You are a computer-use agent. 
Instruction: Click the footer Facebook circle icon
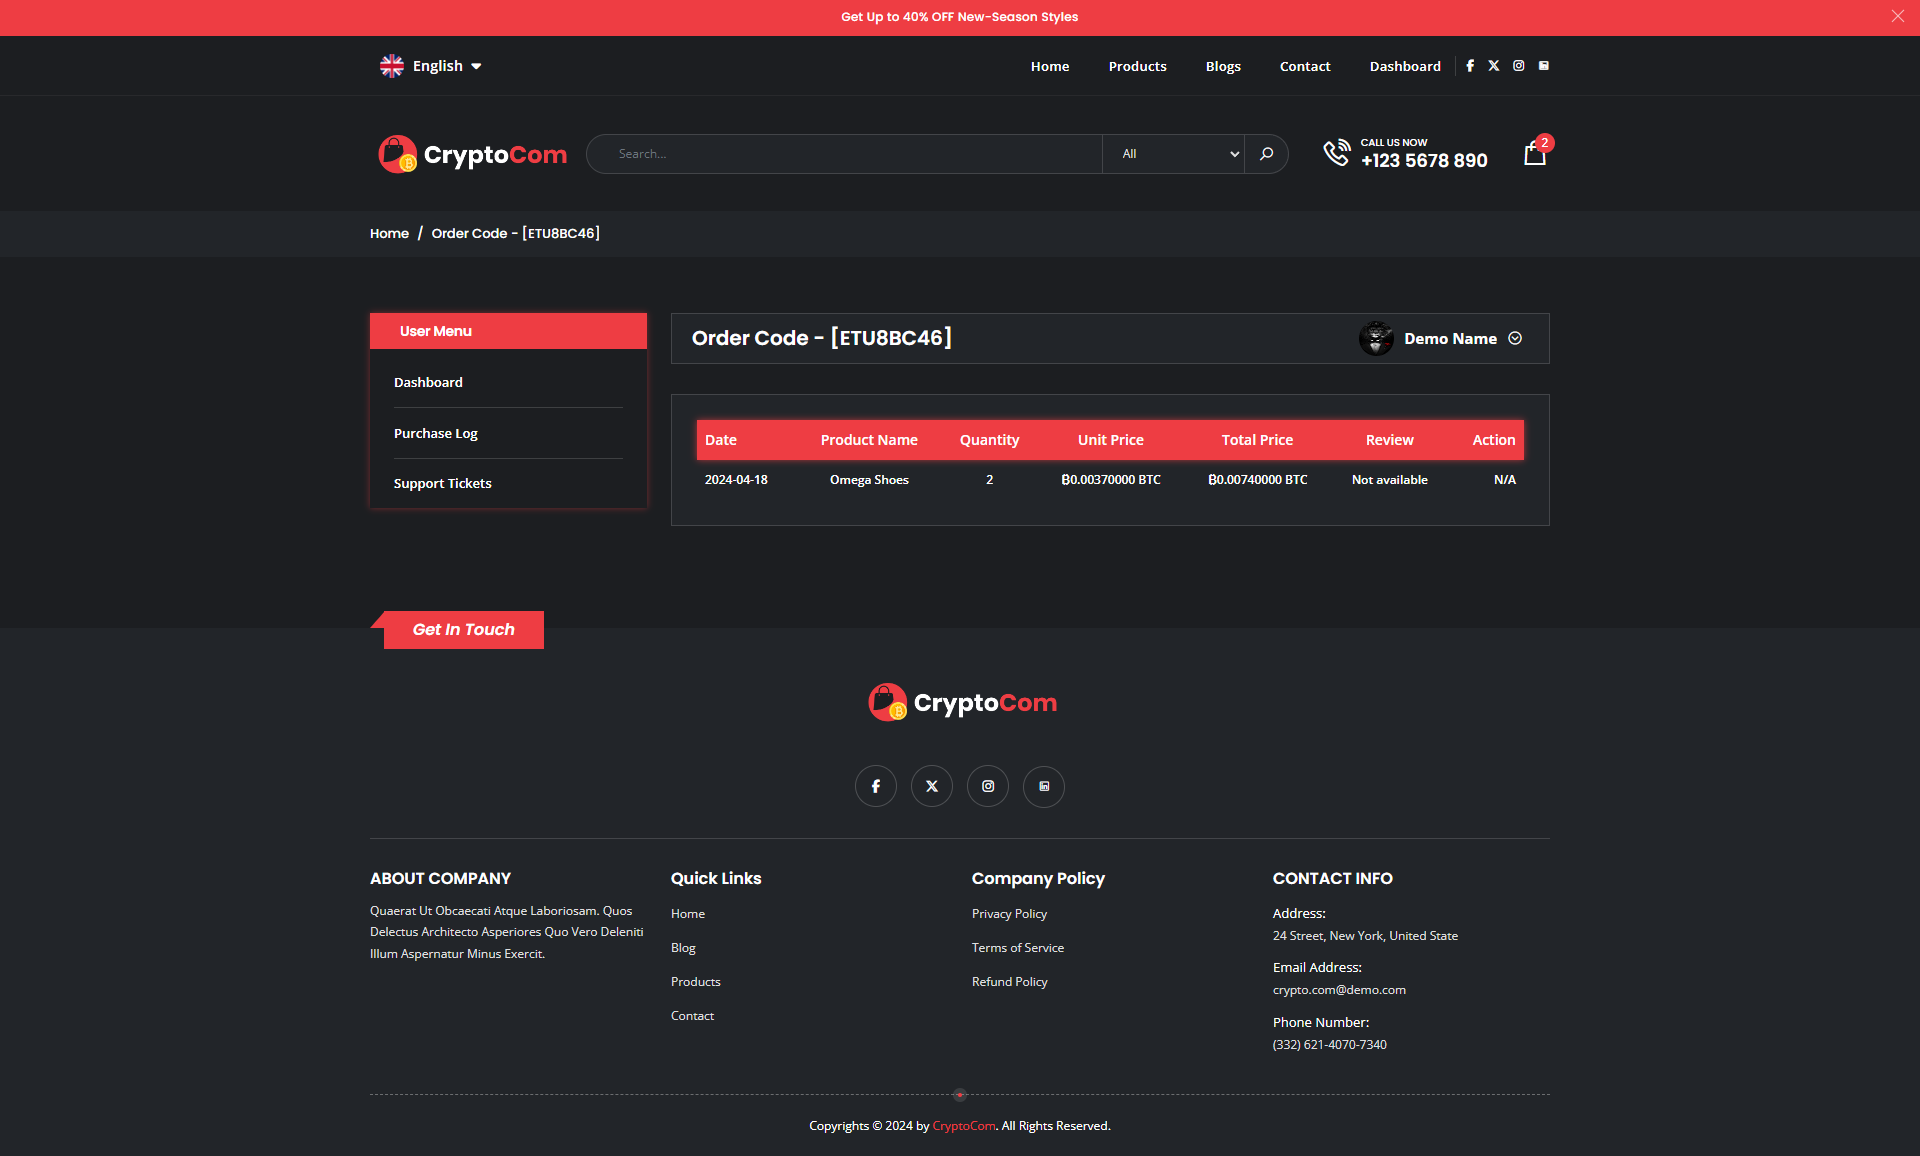pos(876,786)
